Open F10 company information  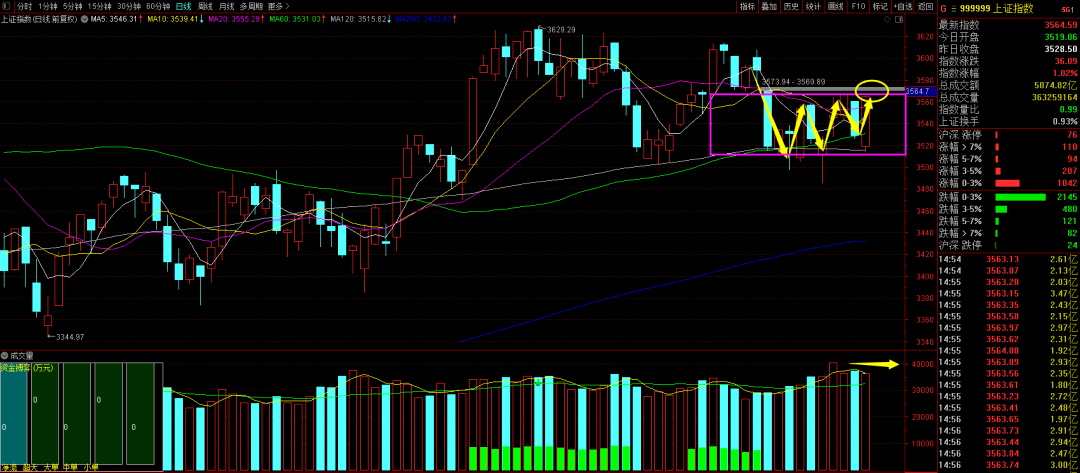tap(858, 6)
